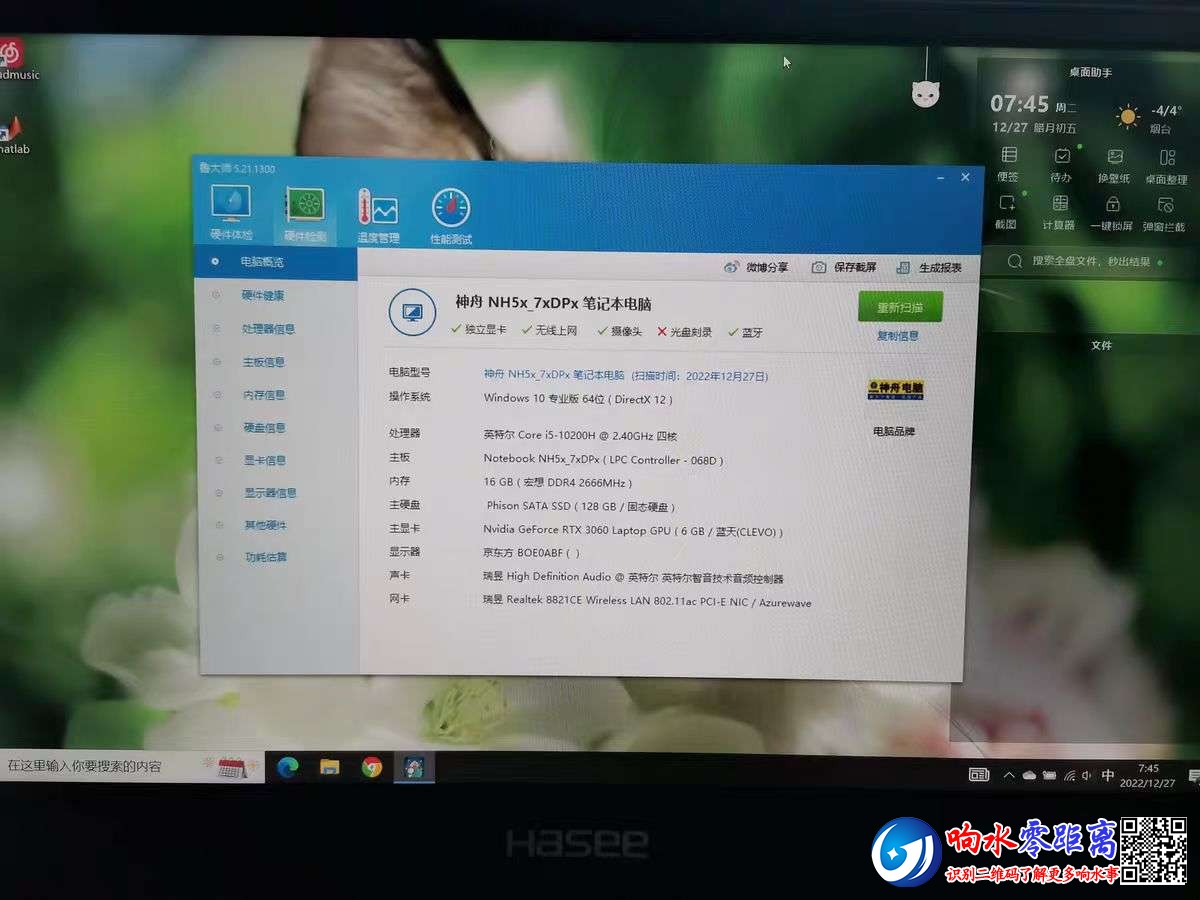Open Google Chrome from the taskbar

click(372, 767)
